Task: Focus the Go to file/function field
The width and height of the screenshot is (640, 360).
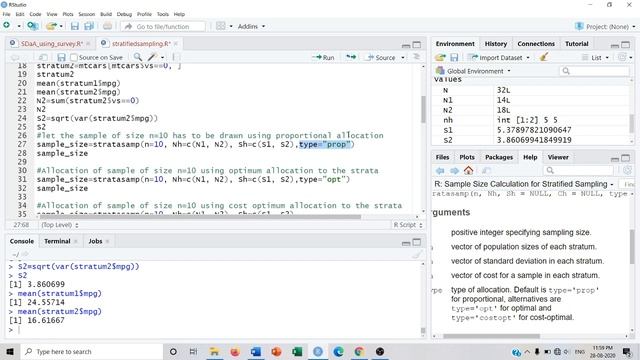Action: [x=163, y=27]
